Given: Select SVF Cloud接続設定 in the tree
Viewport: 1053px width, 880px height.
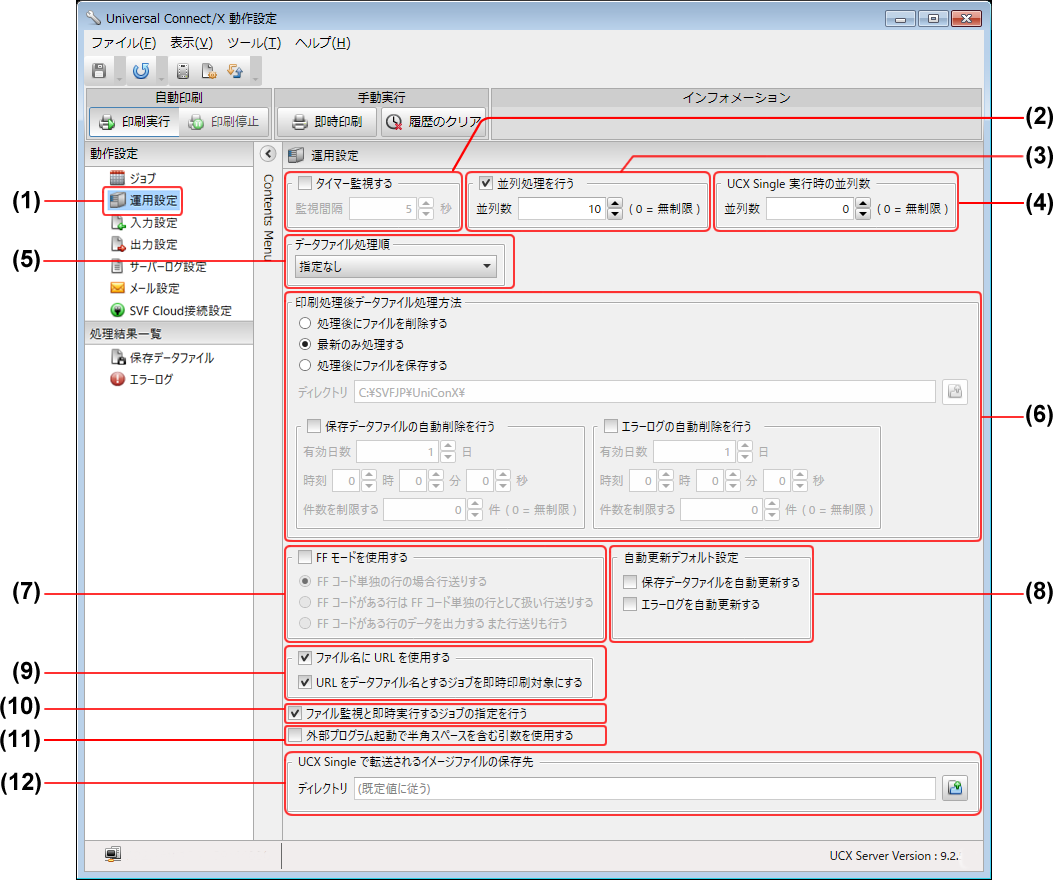Looking at the screenshot, I should click(x=171, y=311).
